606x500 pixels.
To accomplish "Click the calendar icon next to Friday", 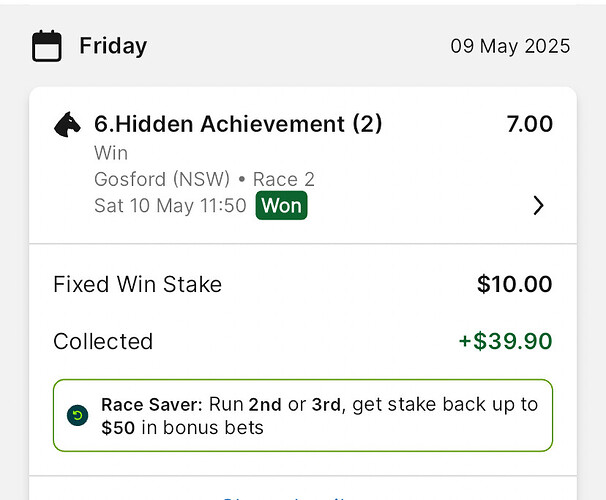I will [46, 46].
